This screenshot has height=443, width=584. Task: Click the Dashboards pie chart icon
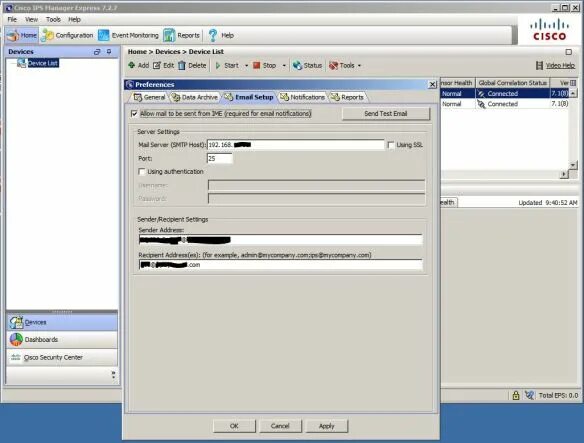click(x=16, y=340)
